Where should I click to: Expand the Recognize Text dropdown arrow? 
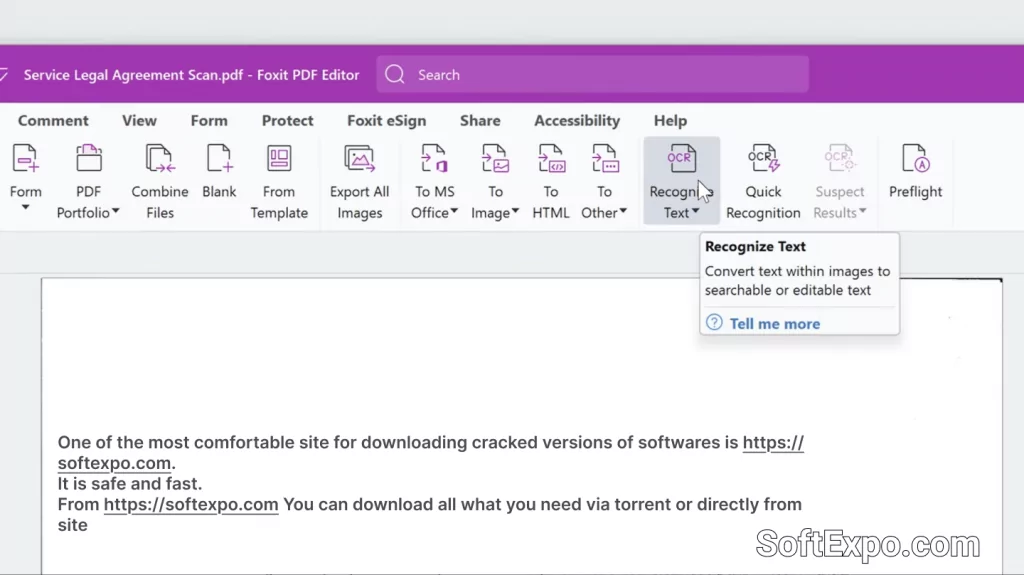click(x=696, y=211)
